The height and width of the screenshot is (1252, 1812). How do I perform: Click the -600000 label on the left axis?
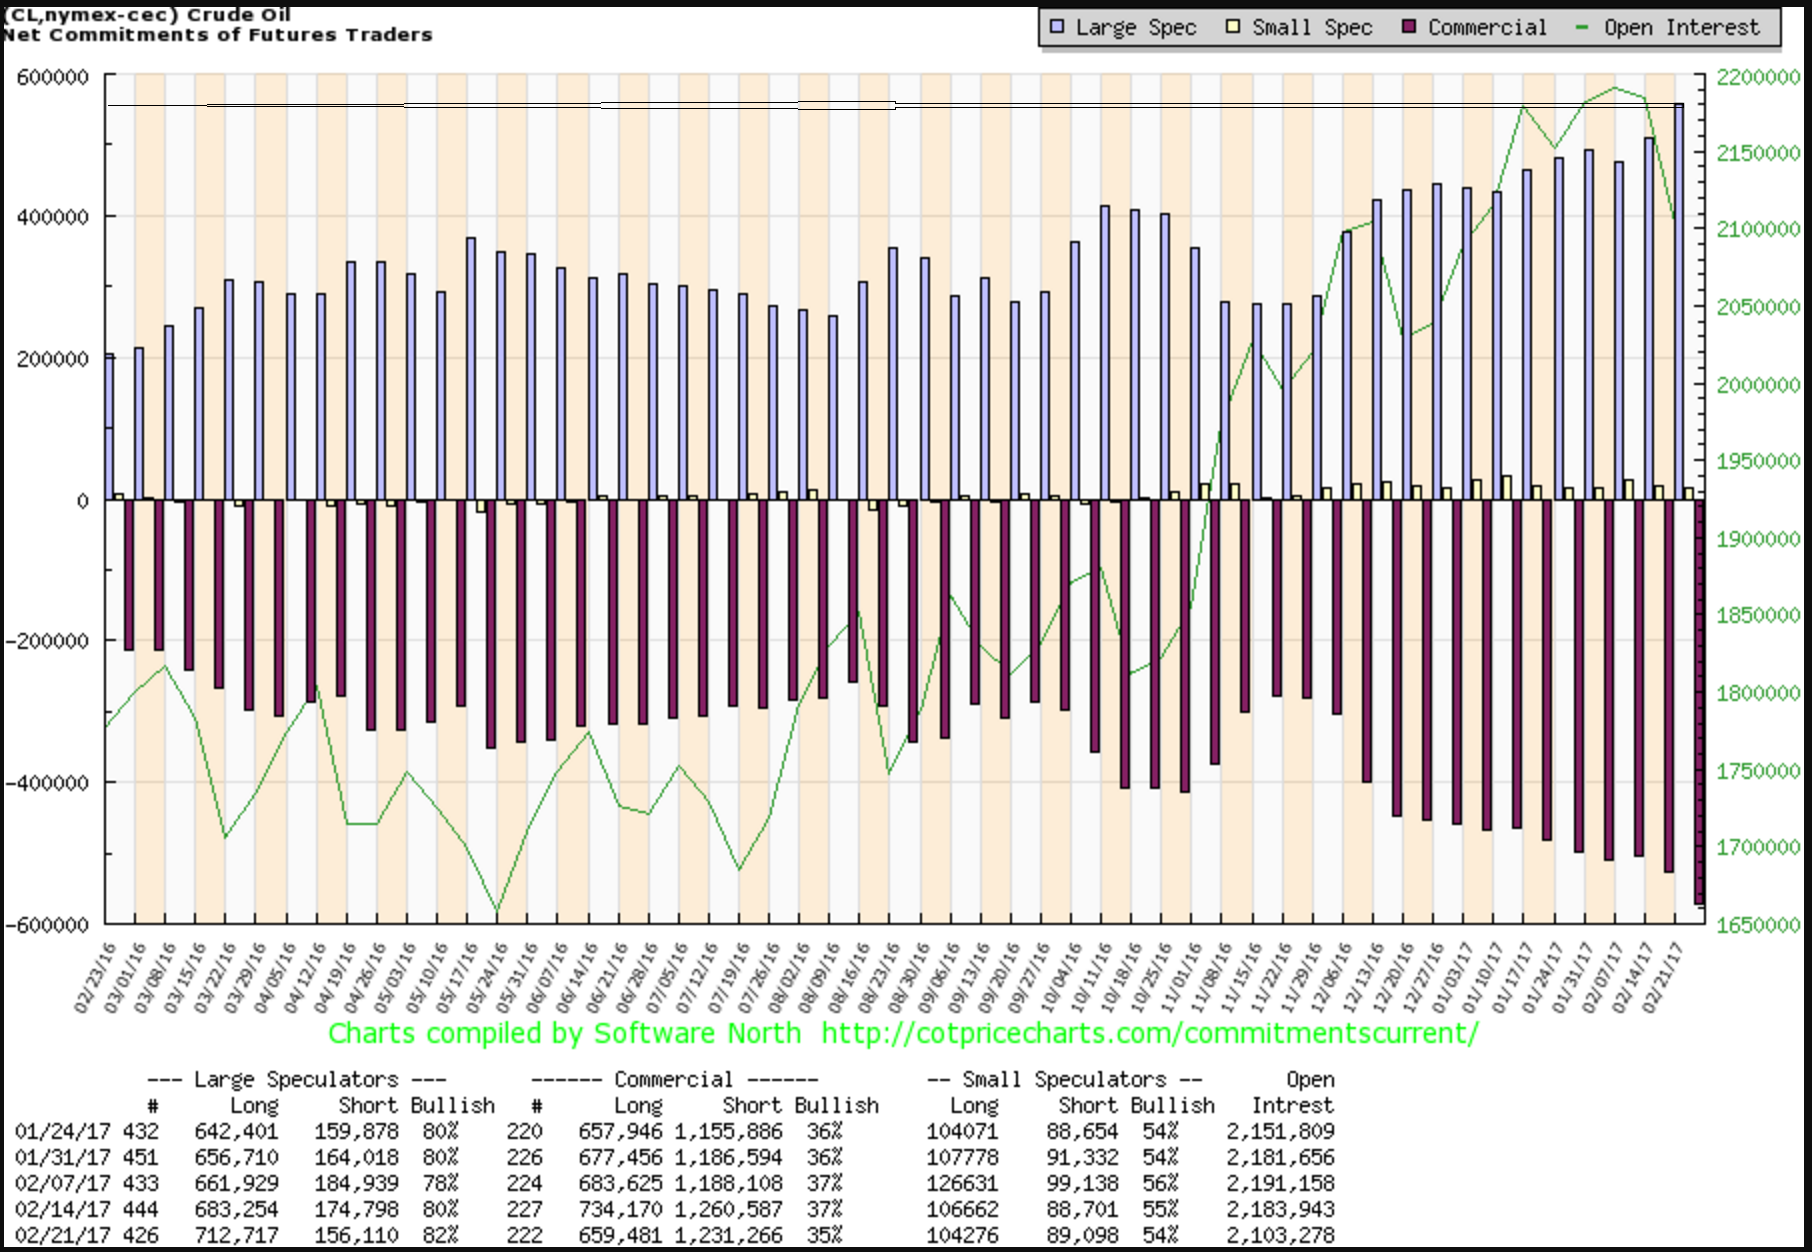click(x=47, y=925)
